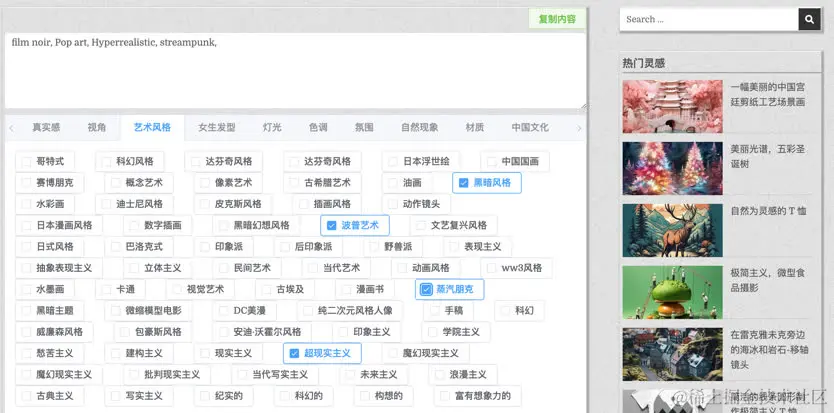Image resolution: width=834 pixels, height=413 pixels.
Task: Tick the 水彩画 checkbox
Action: point(26,204)
